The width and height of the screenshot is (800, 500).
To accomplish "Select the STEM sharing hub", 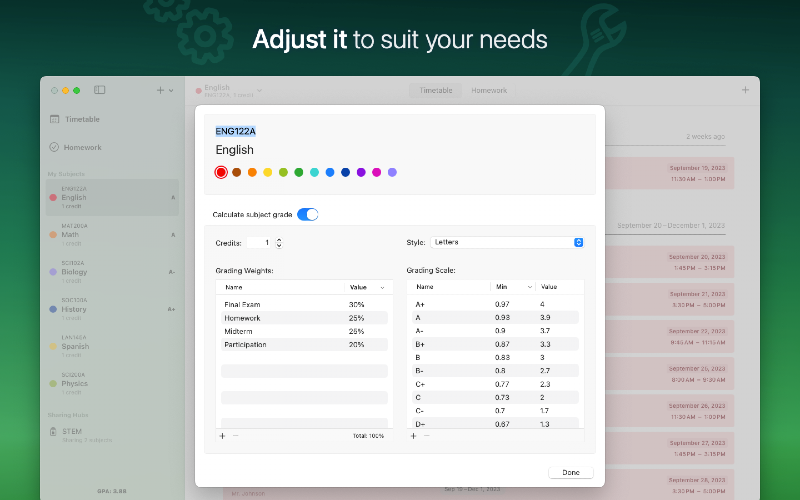I will (81, 435).
